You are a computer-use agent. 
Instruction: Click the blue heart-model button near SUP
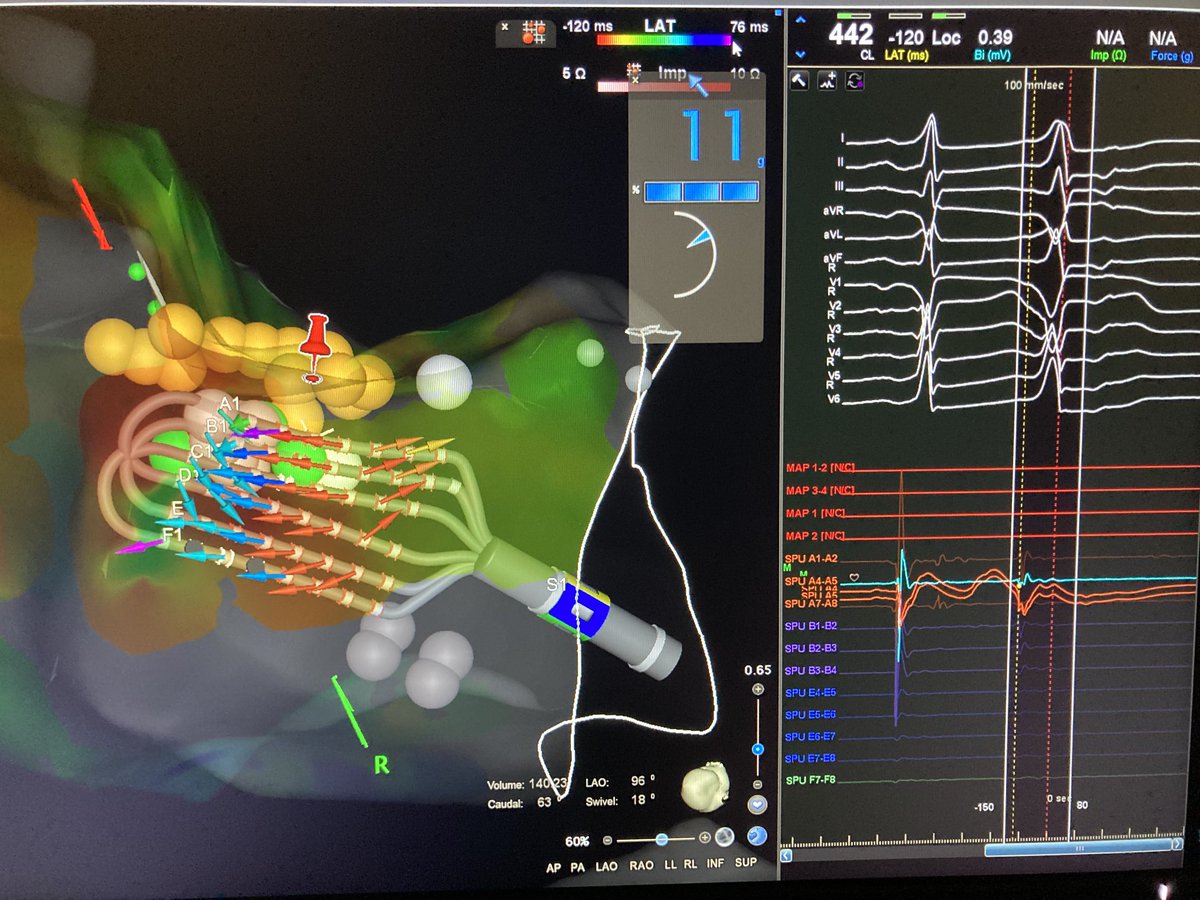click(x=757, y=836)
